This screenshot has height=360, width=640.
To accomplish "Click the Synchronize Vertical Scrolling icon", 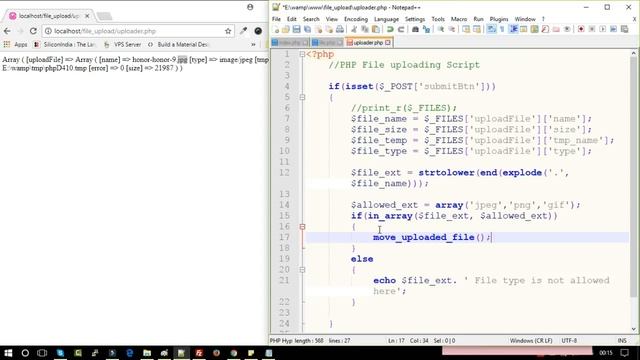I will tap(466, 29).
